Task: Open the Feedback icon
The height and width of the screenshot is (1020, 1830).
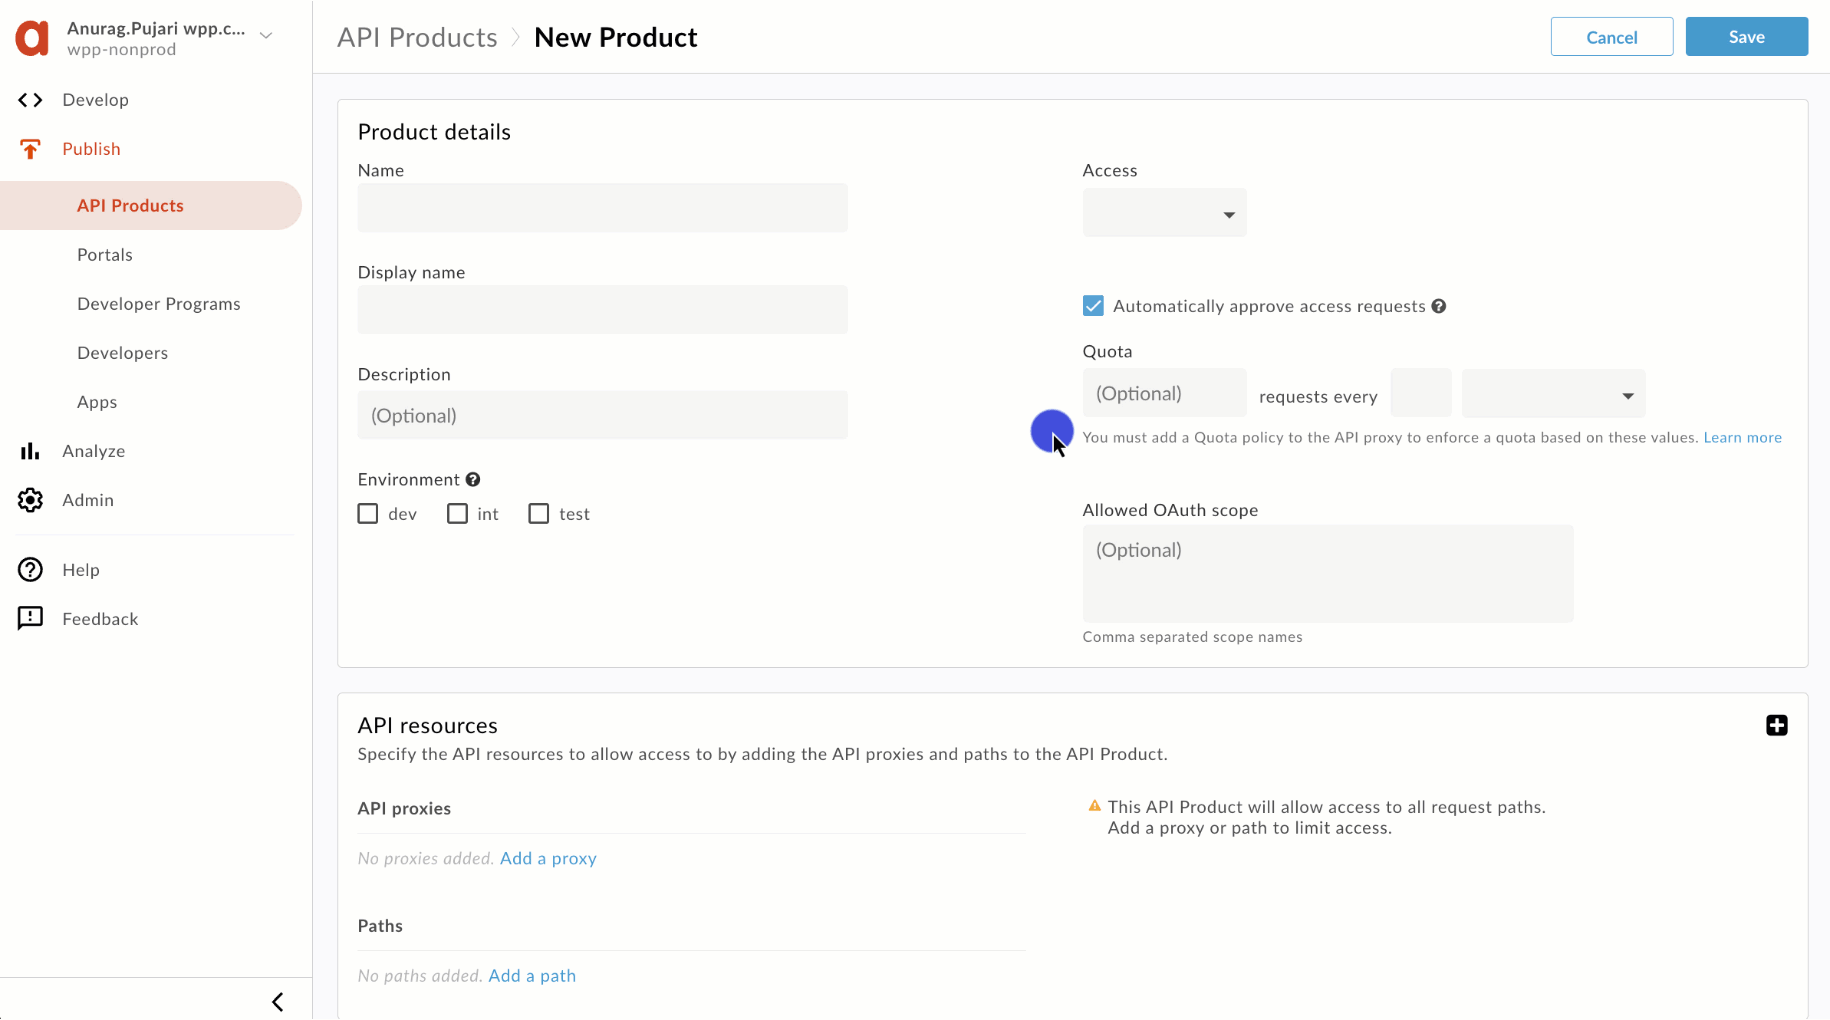Action: [30, 618]
